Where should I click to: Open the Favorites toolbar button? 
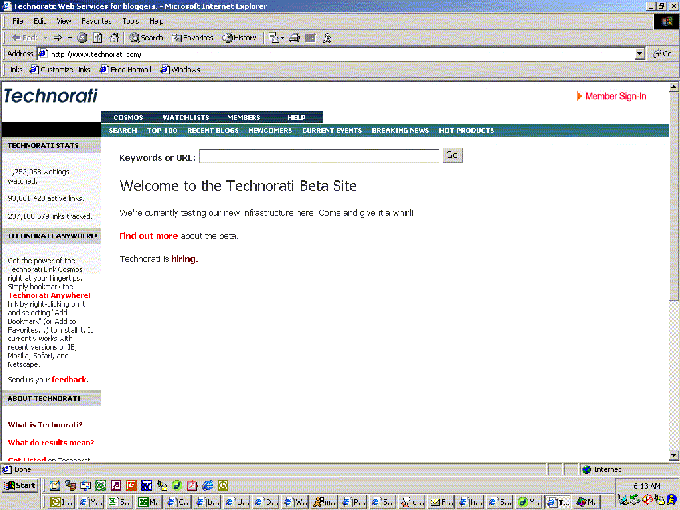click(x=193, y=38)
